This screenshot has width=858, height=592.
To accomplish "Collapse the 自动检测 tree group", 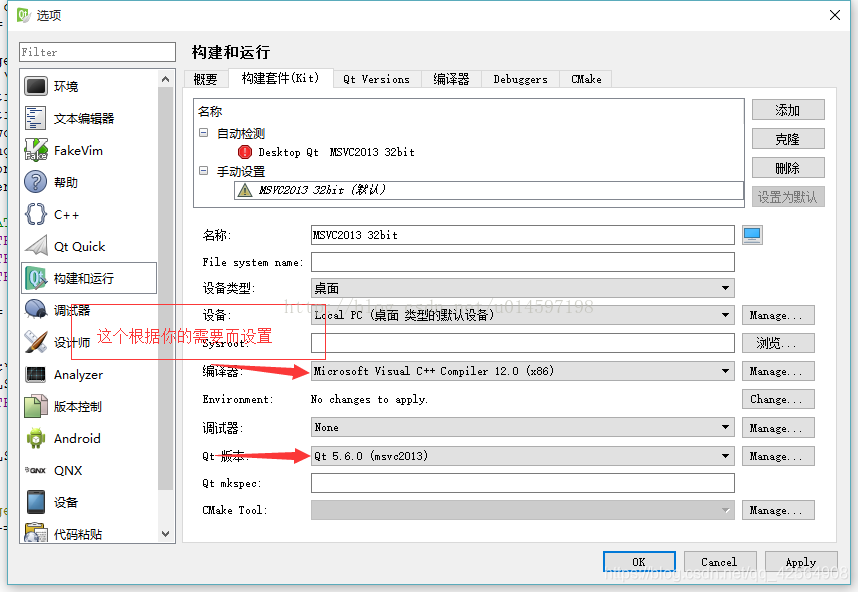I will click(204, 133).
